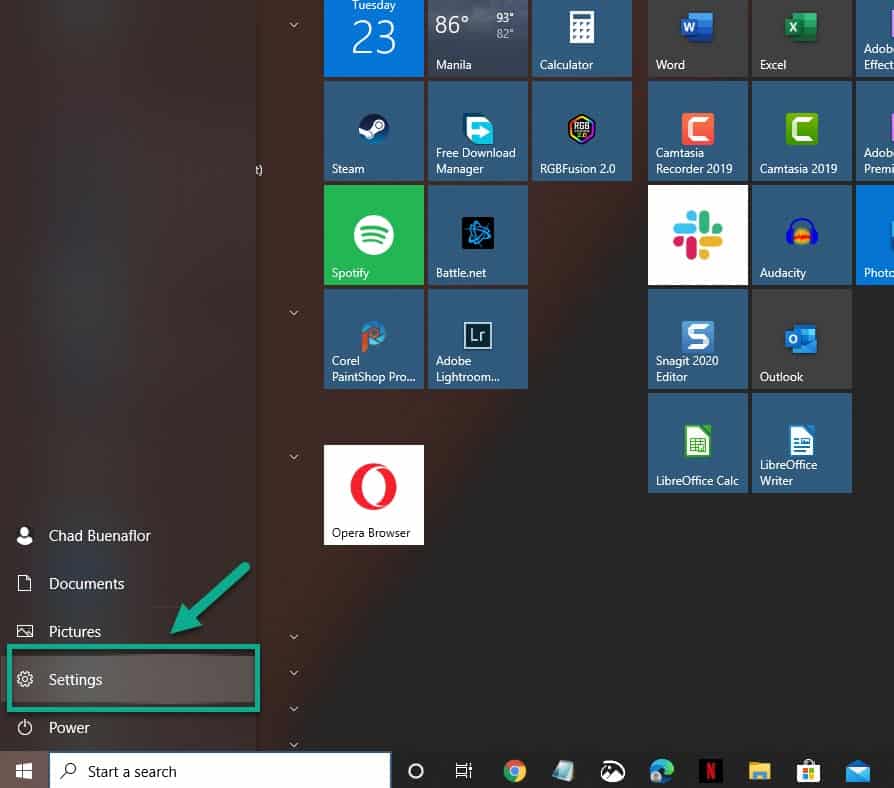The height and width of the screenshot is (788, 894).
Task: Launch Microsoft Word
Action: pyautogui.click(x=697, y=38)
